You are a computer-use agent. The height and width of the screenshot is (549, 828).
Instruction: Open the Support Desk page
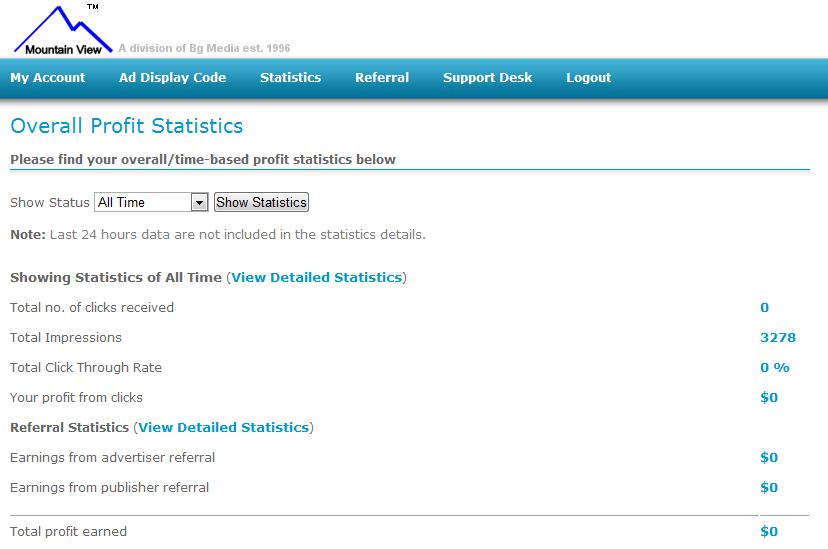[x=487, y=78]
